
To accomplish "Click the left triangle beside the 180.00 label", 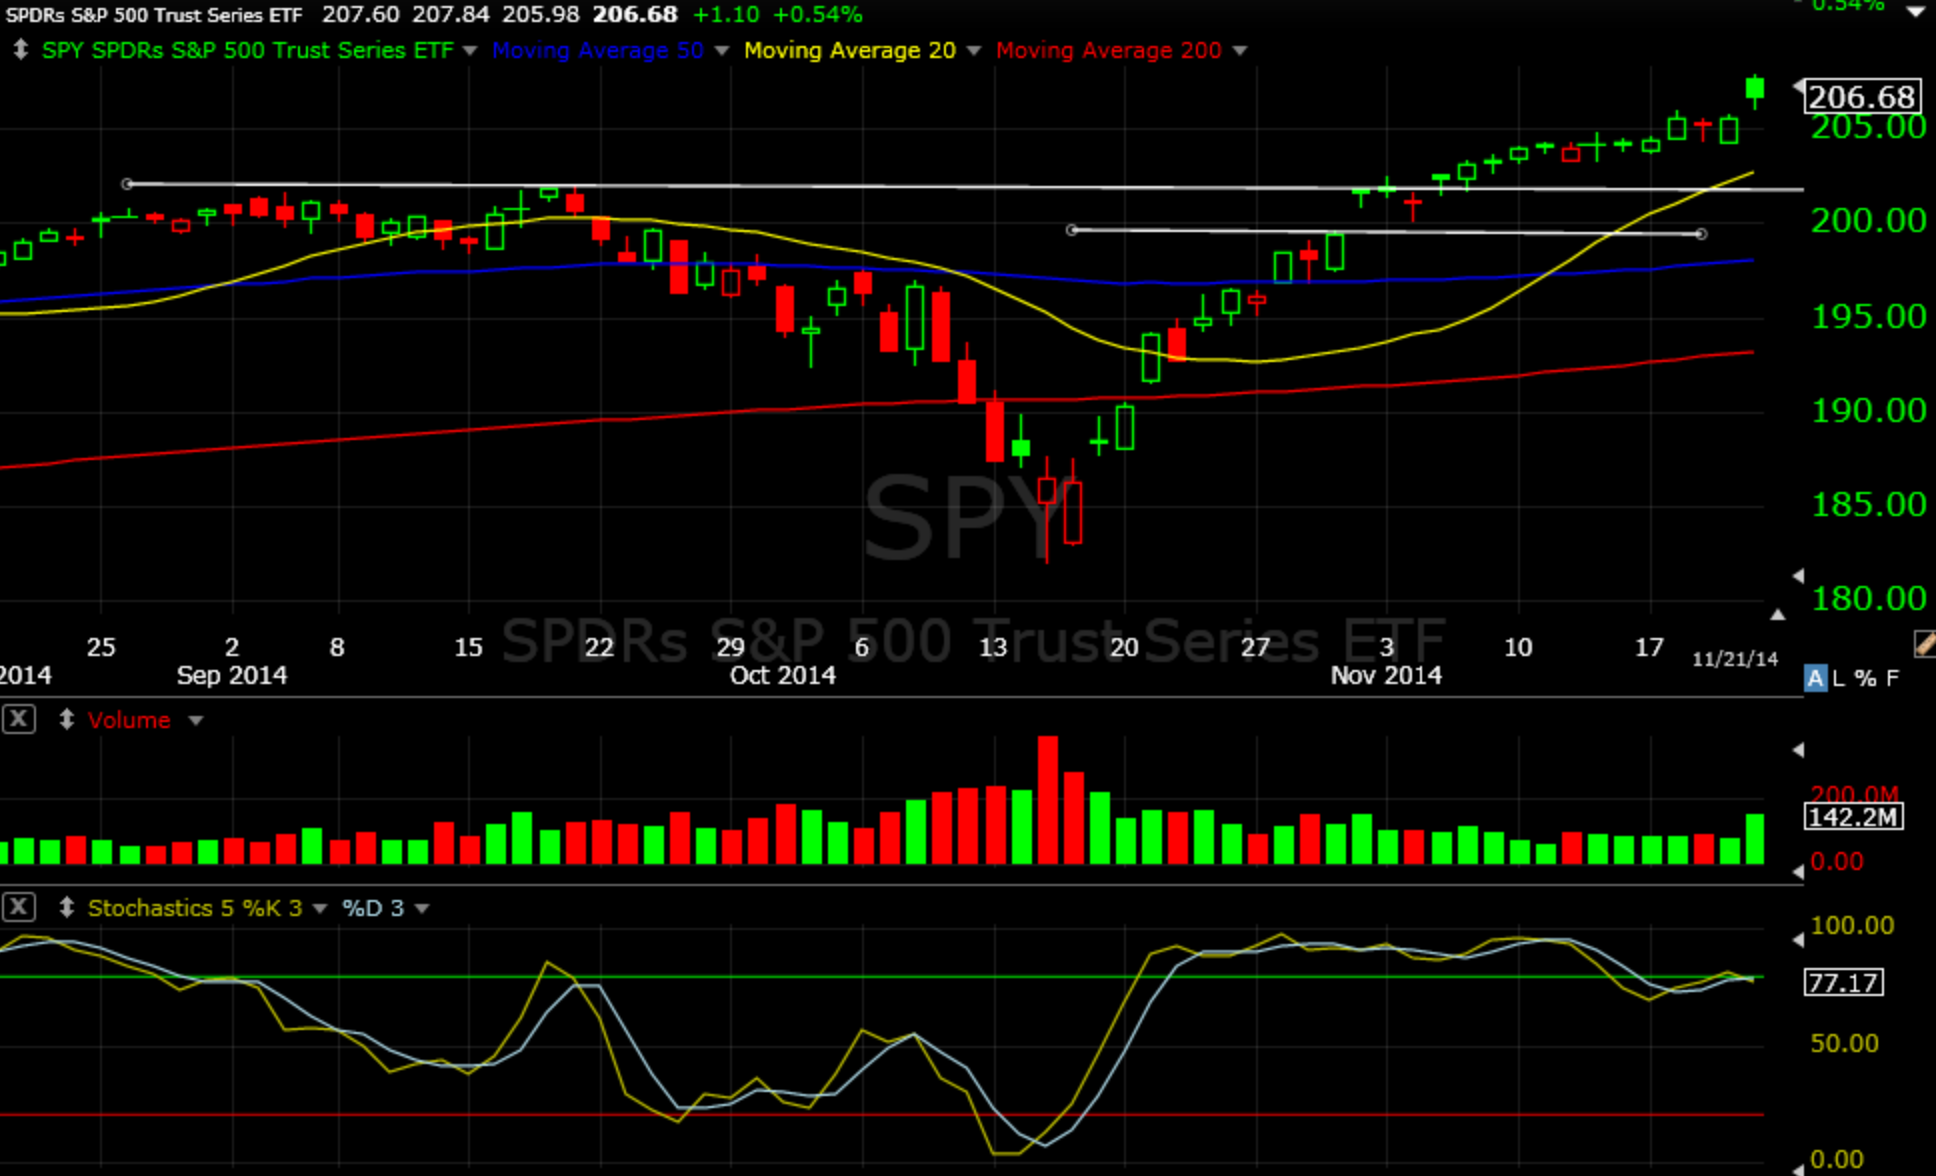I will tap(1798, 576).
